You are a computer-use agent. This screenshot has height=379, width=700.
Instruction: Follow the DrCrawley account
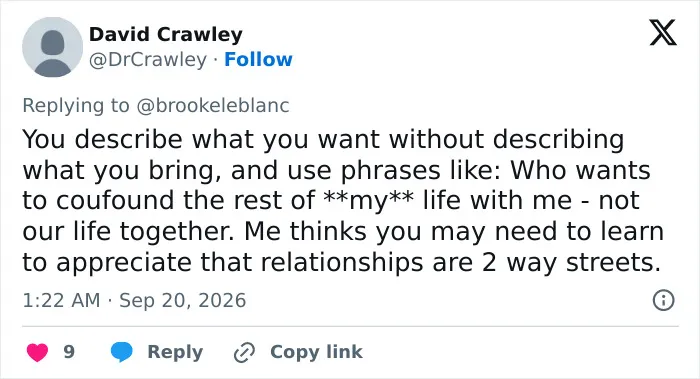pyautogui.click(x=258, y=59)
